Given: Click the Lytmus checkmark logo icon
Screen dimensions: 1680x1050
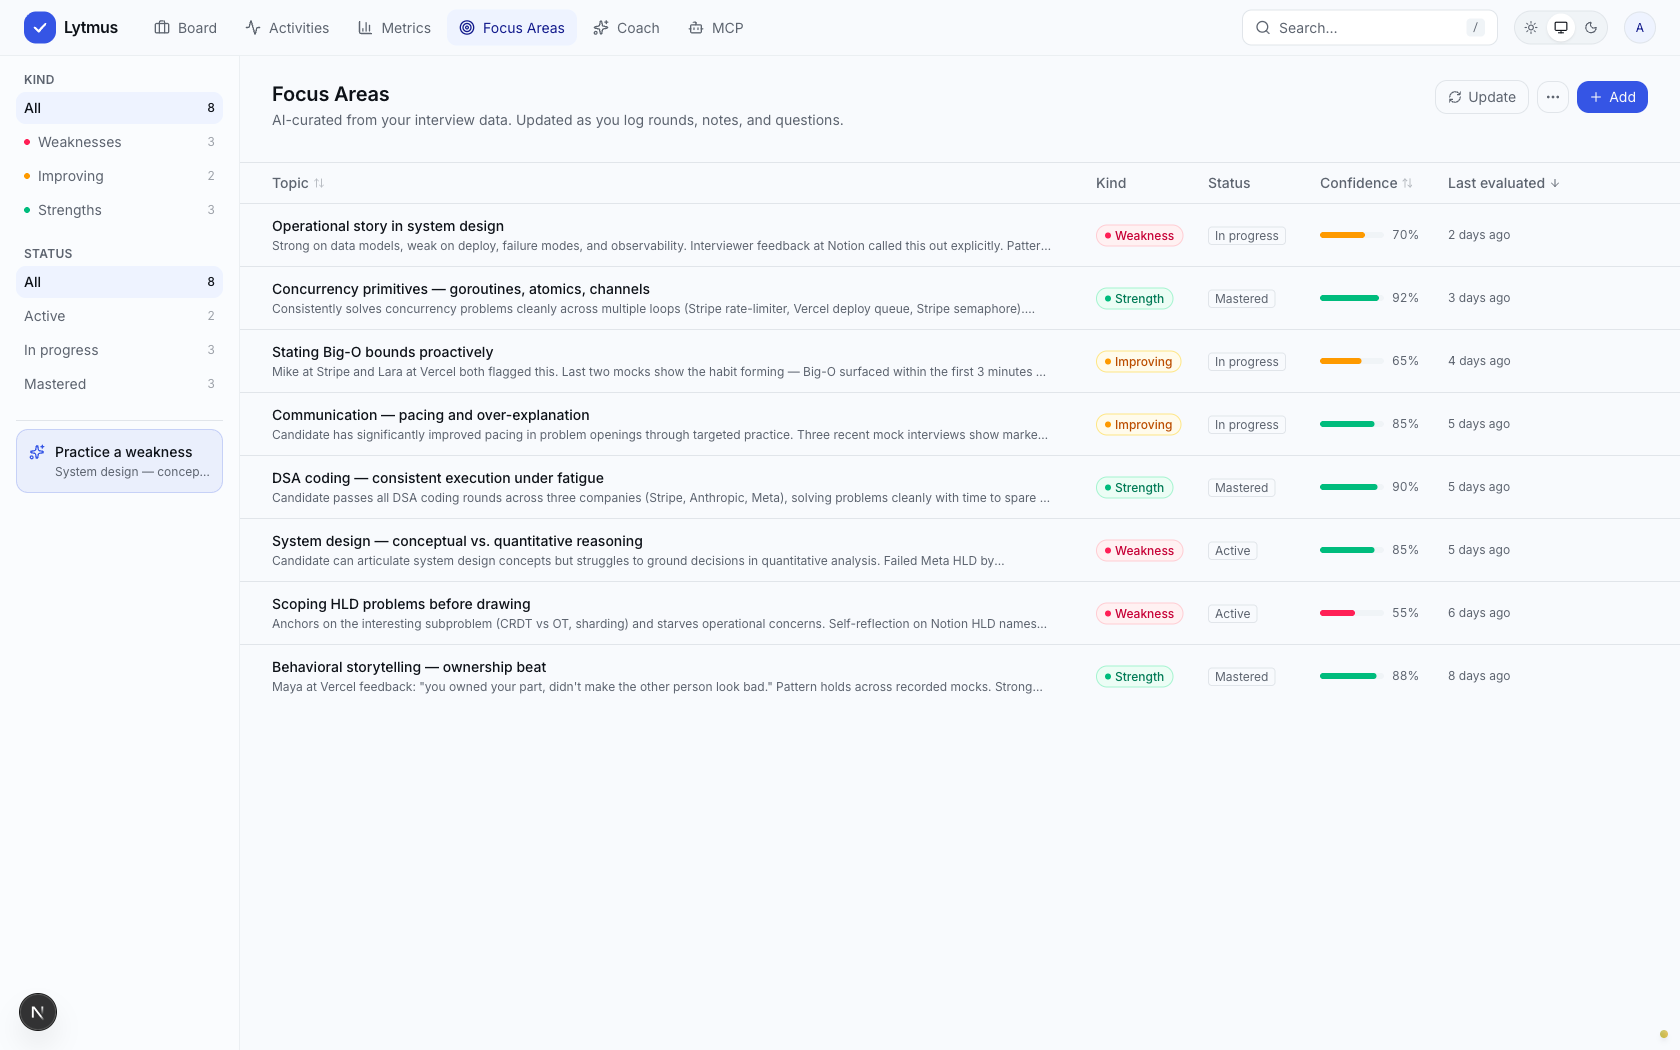Looking at the screenshot, I should 40,28.
